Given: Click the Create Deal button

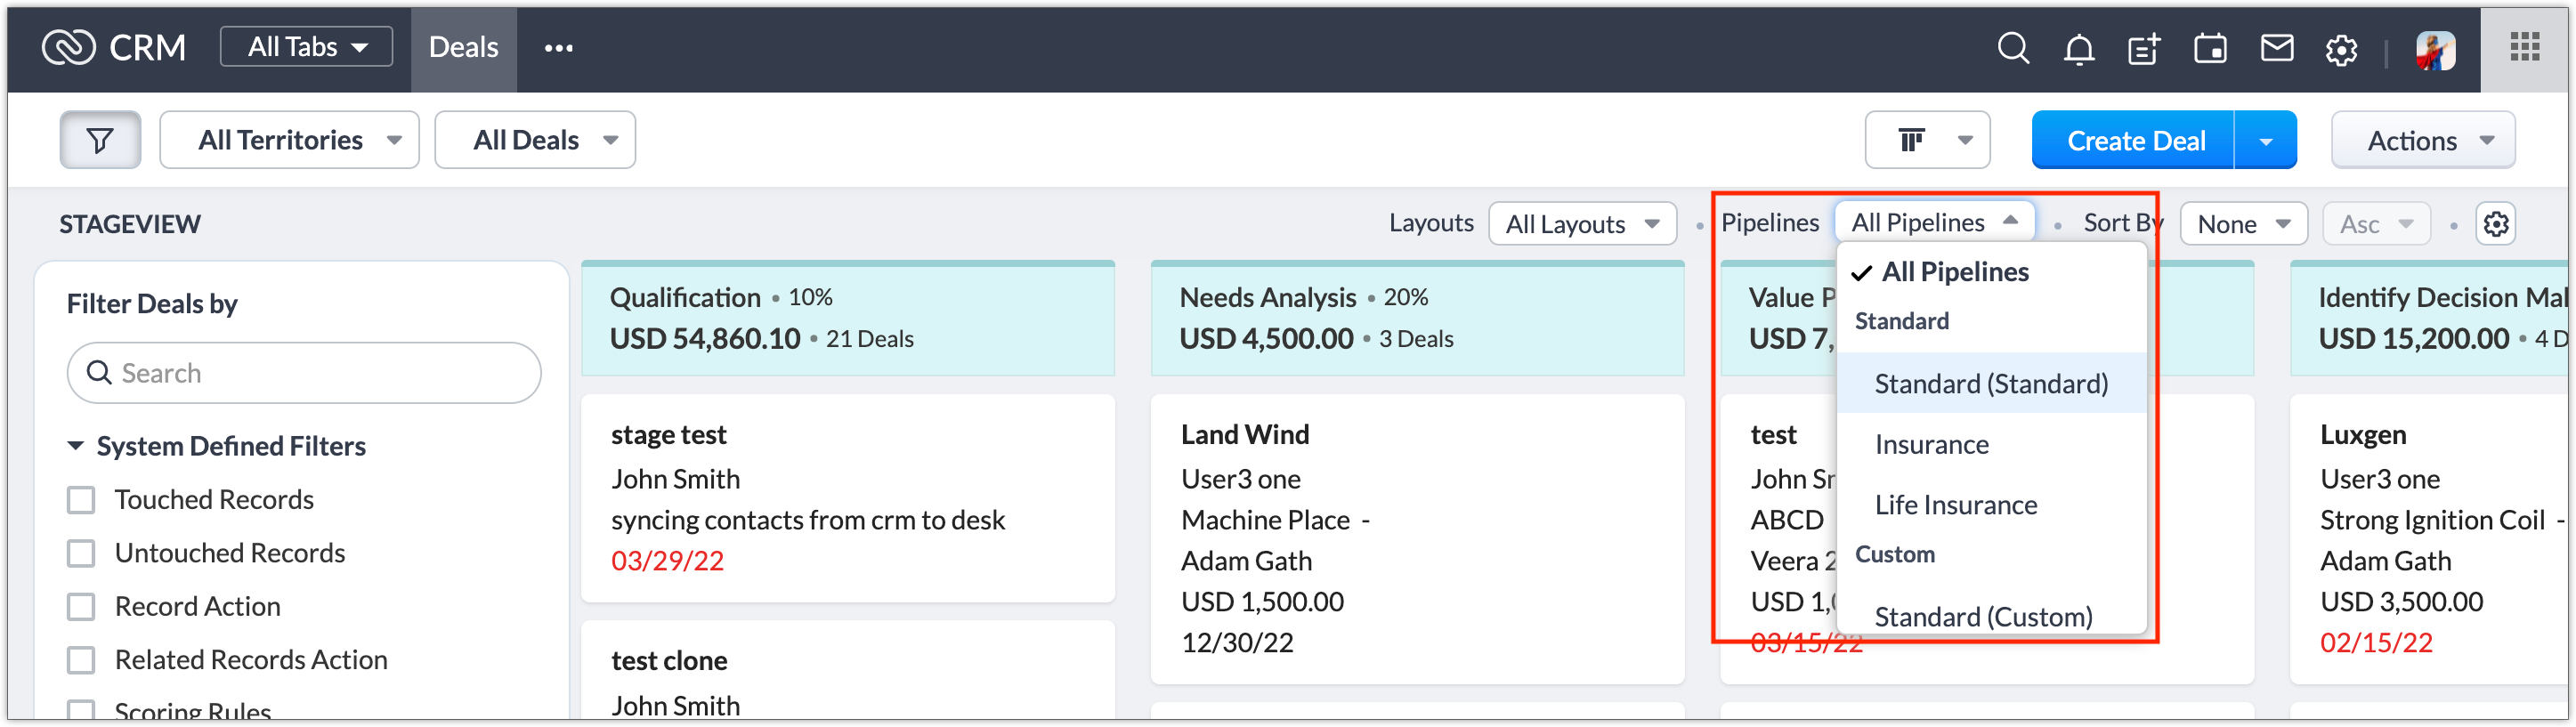Looking at the screenshot, I should click(2134, 141).
